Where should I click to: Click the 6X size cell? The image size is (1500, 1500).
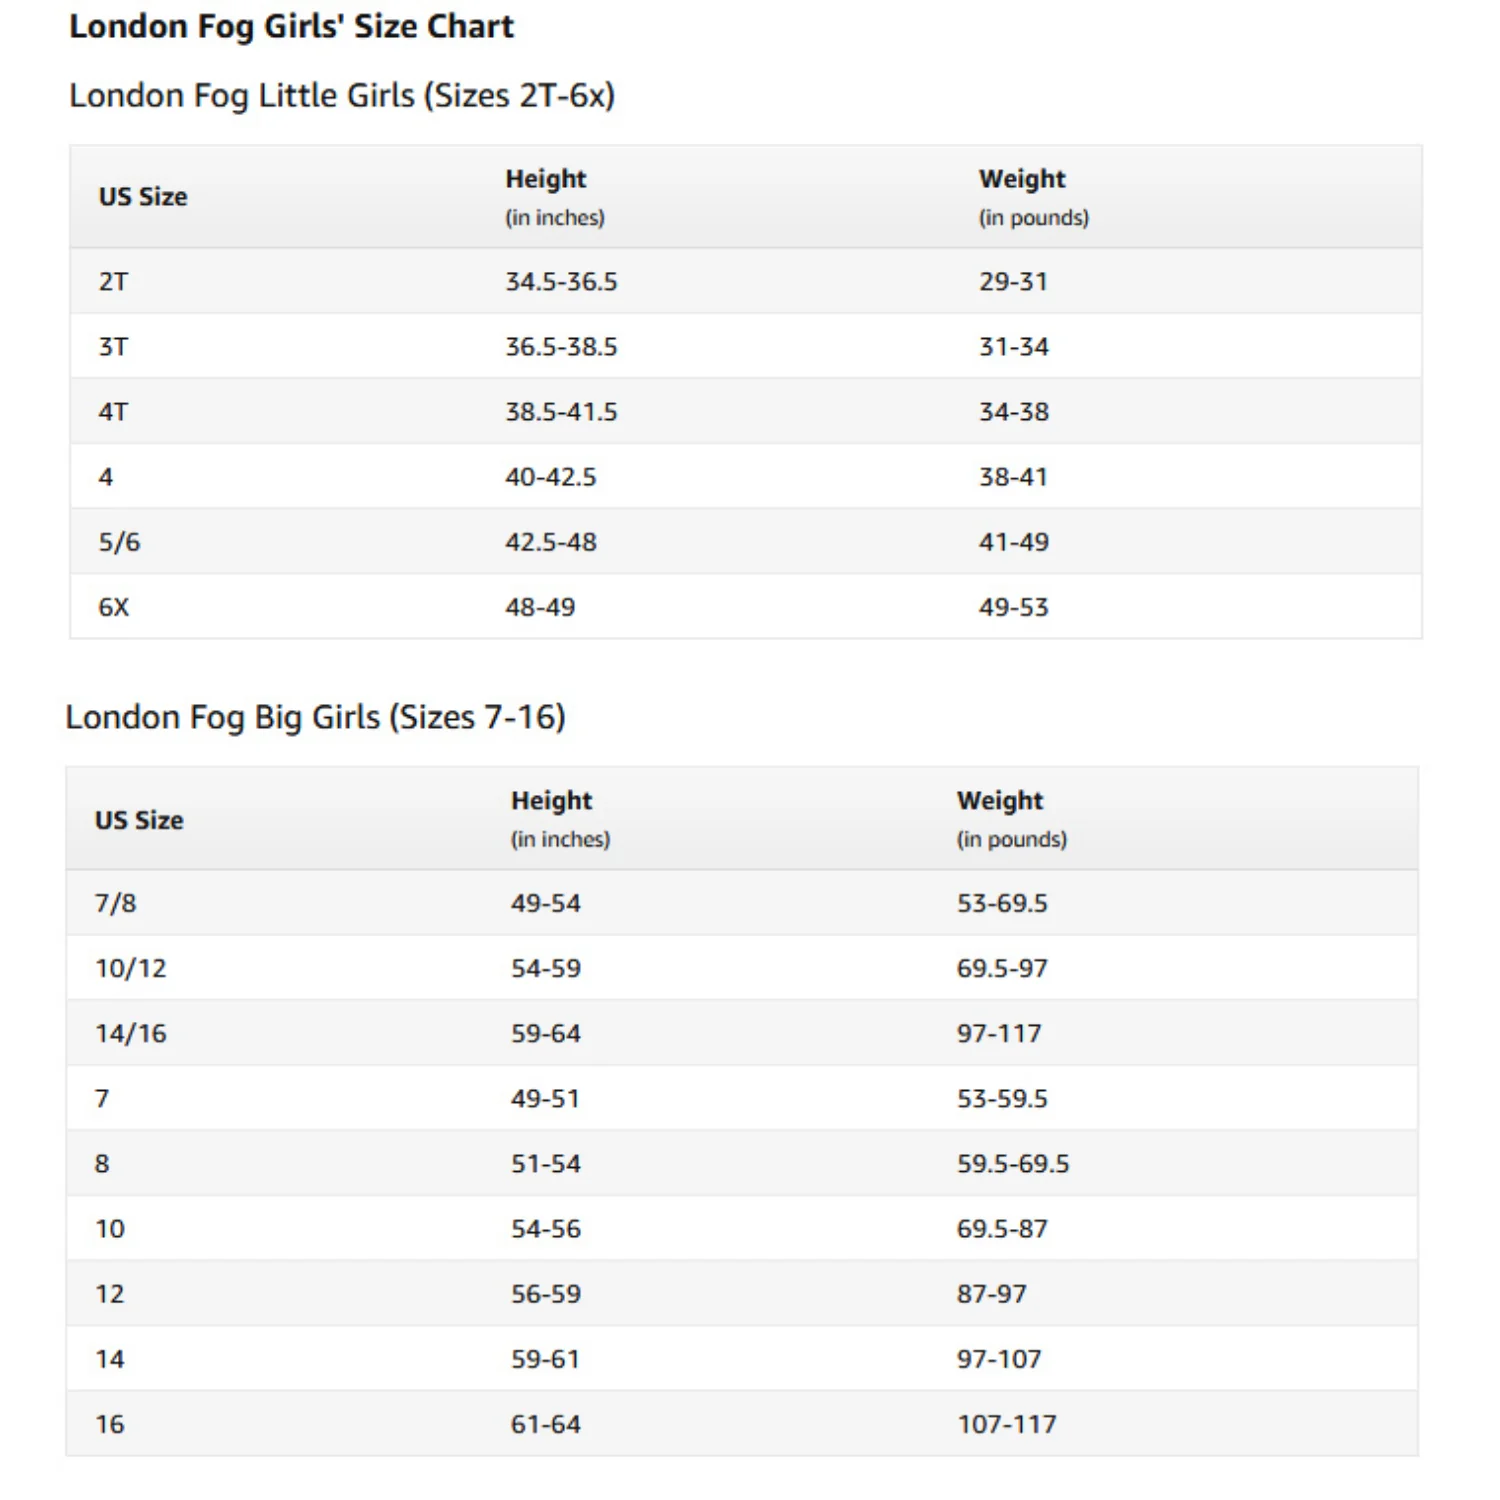tap(114, 607)
